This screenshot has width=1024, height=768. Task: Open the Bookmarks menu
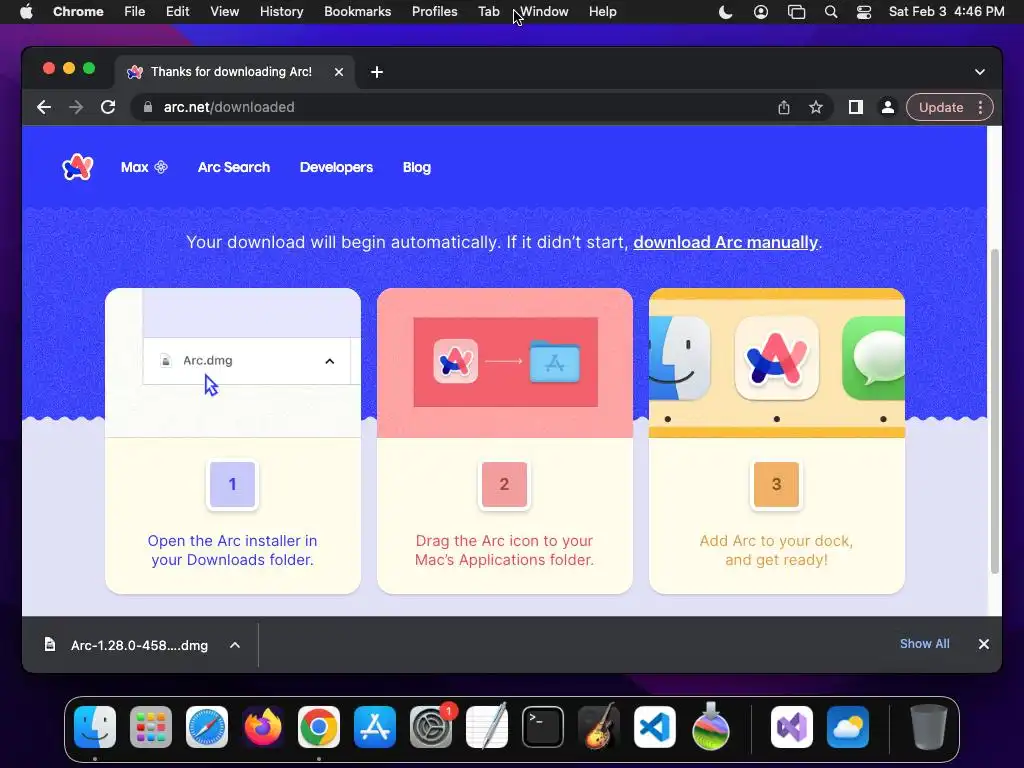[x=357, y=12]
